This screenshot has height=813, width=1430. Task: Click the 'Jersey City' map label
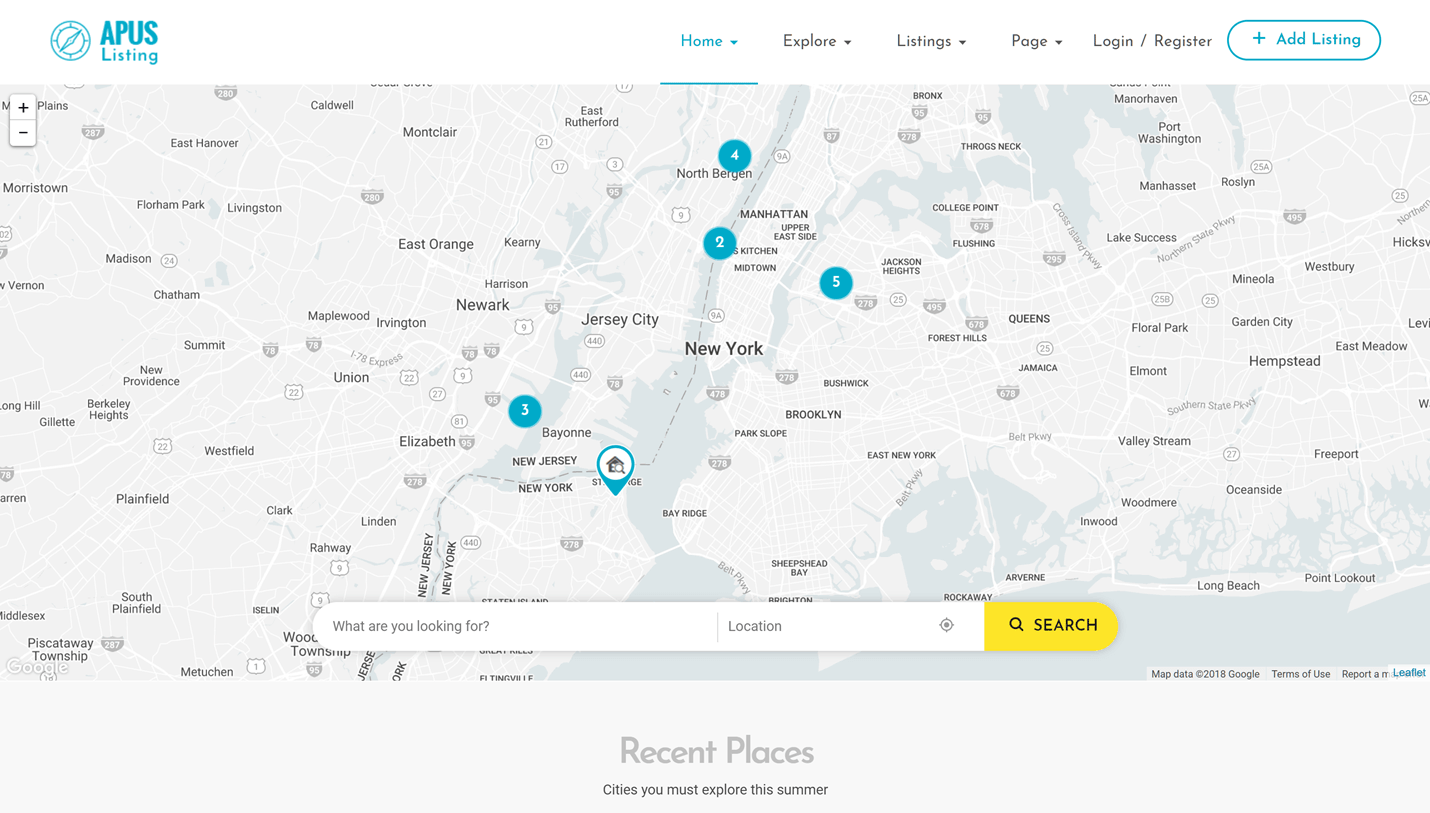coord(620,320)
